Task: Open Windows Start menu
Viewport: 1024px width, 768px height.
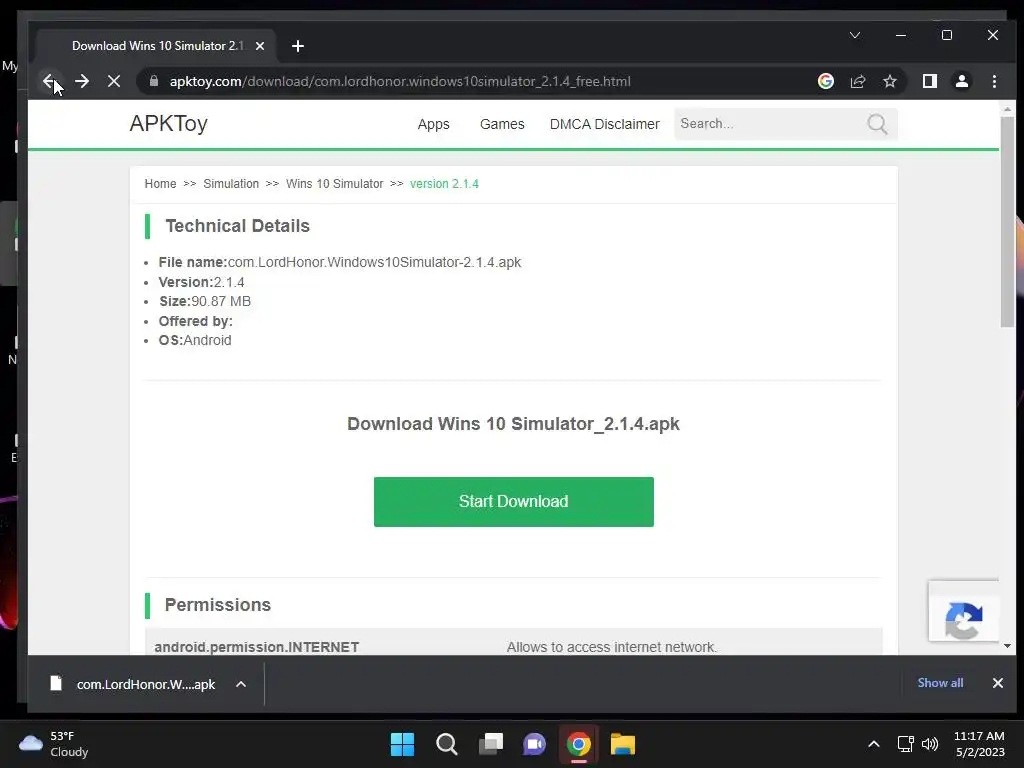Action: pyautogui.click(x=402, y=744)
